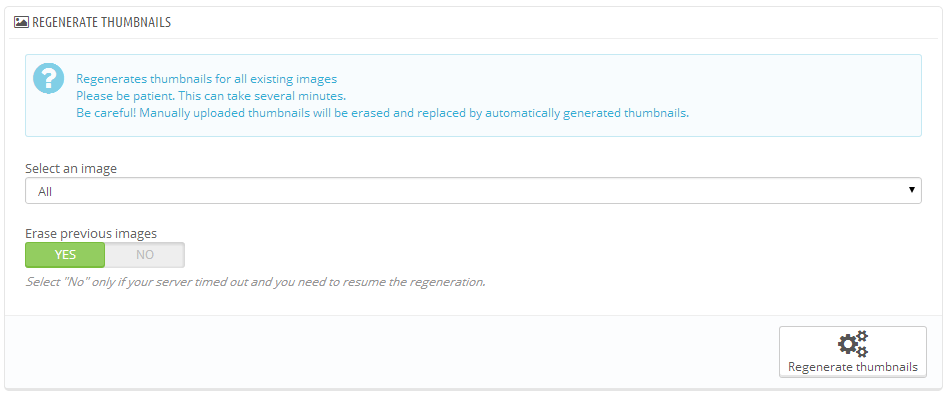Click the grey NO switch segment

tap(145, 255)
